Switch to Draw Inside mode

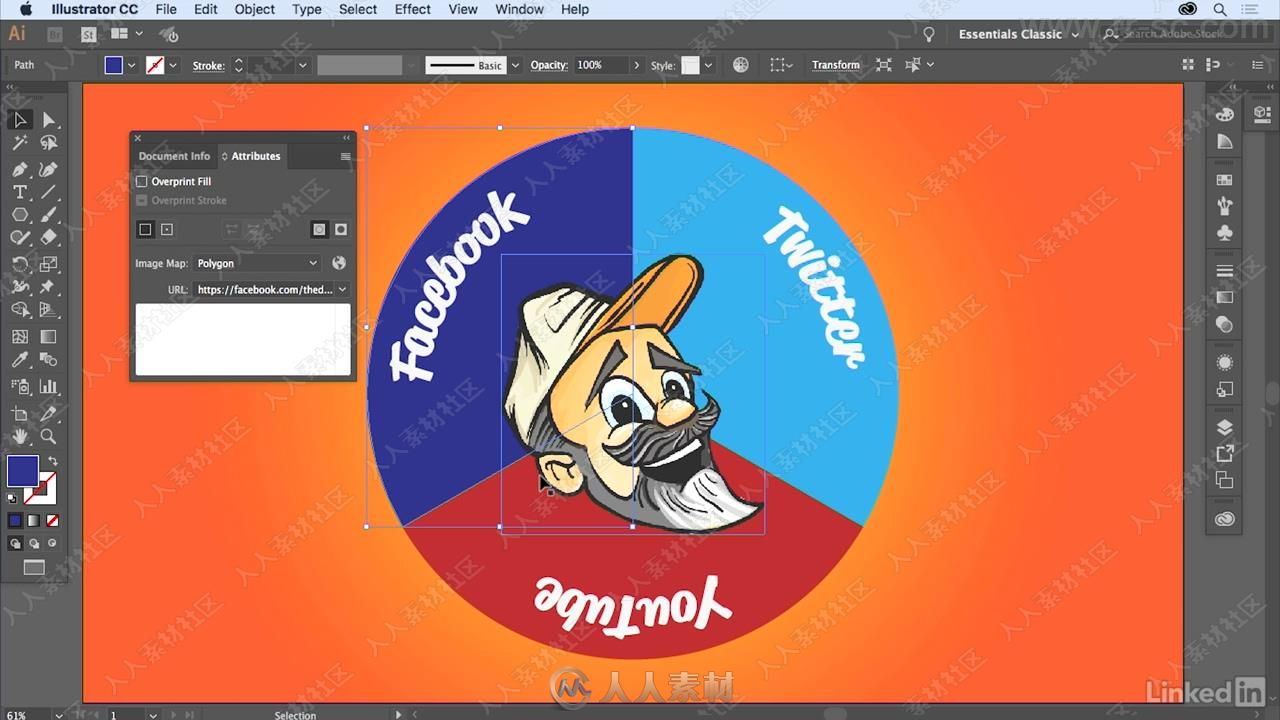pyautogui.click(x=52, y=544)
